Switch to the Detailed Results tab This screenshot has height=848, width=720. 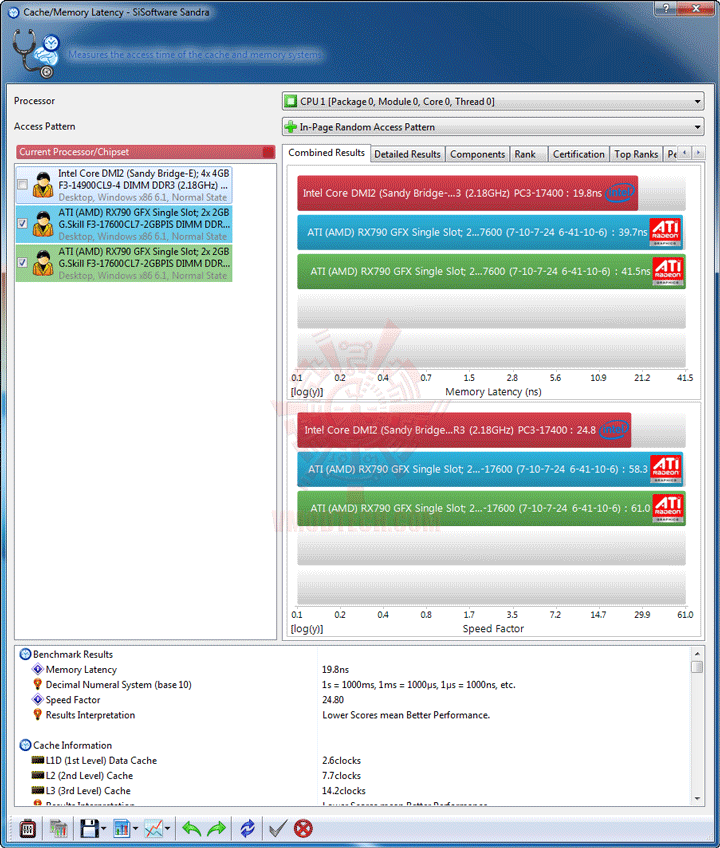pyautogui.click(x=407, y=154)
